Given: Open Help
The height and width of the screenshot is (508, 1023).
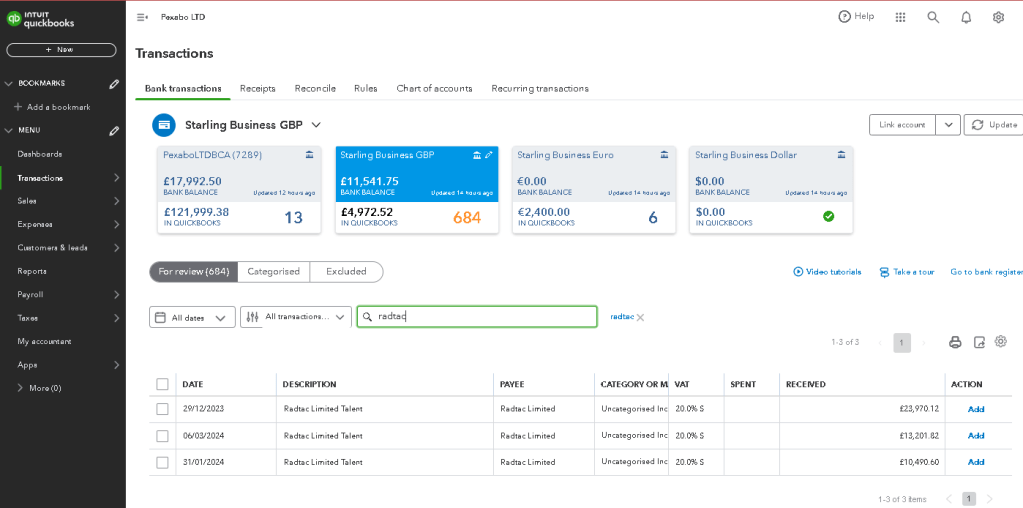Looking at the screenshot, I should point(856,17).
